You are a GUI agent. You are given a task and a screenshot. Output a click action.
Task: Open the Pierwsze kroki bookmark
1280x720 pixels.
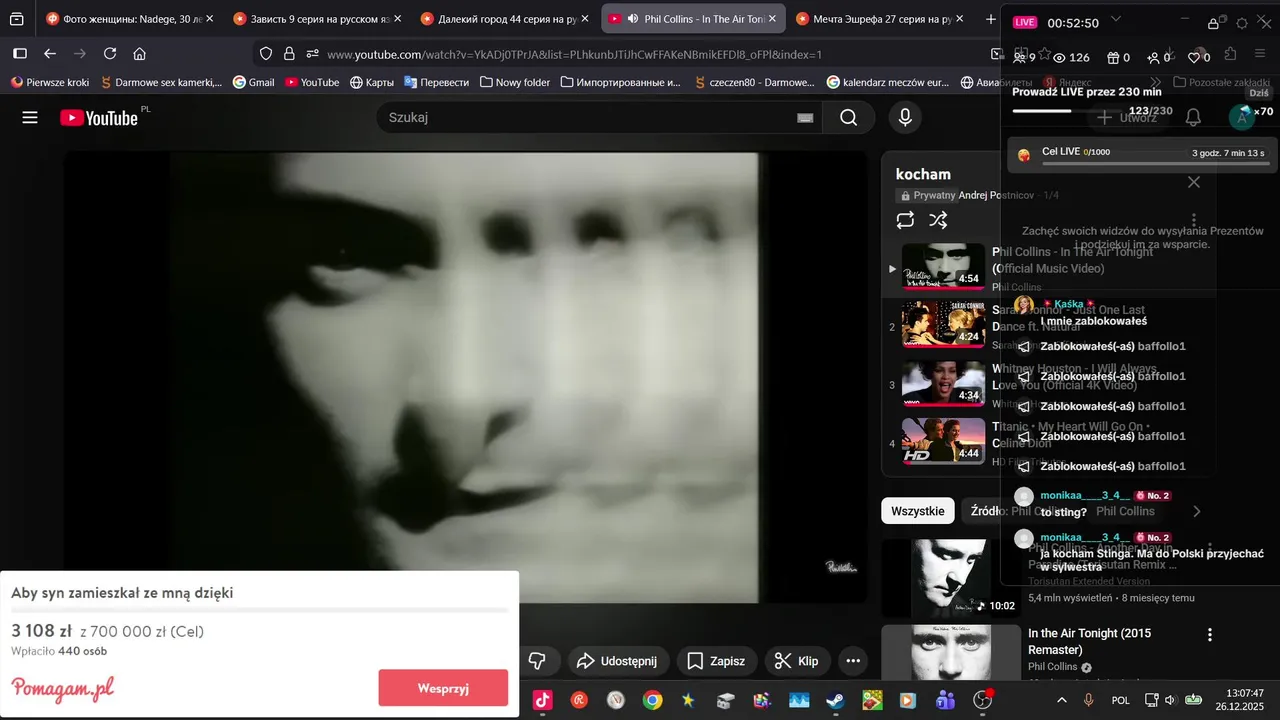point(49,82)
